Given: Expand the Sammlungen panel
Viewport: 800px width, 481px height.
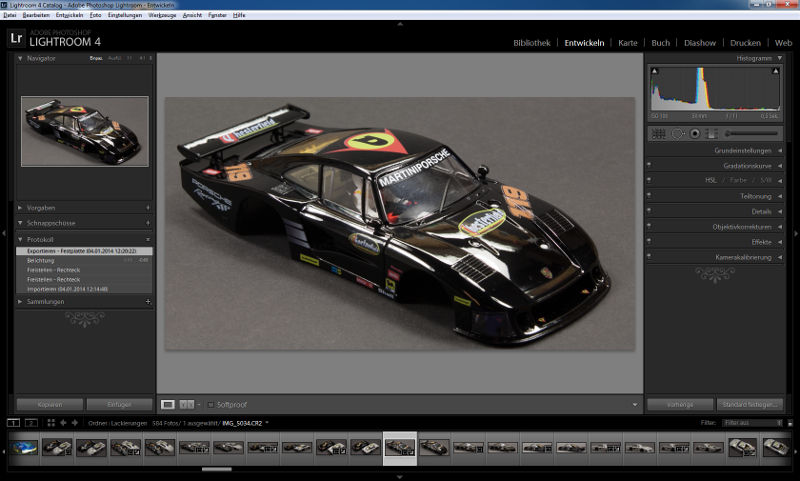Looking at the screenshot, I should [x=20, y=301].
